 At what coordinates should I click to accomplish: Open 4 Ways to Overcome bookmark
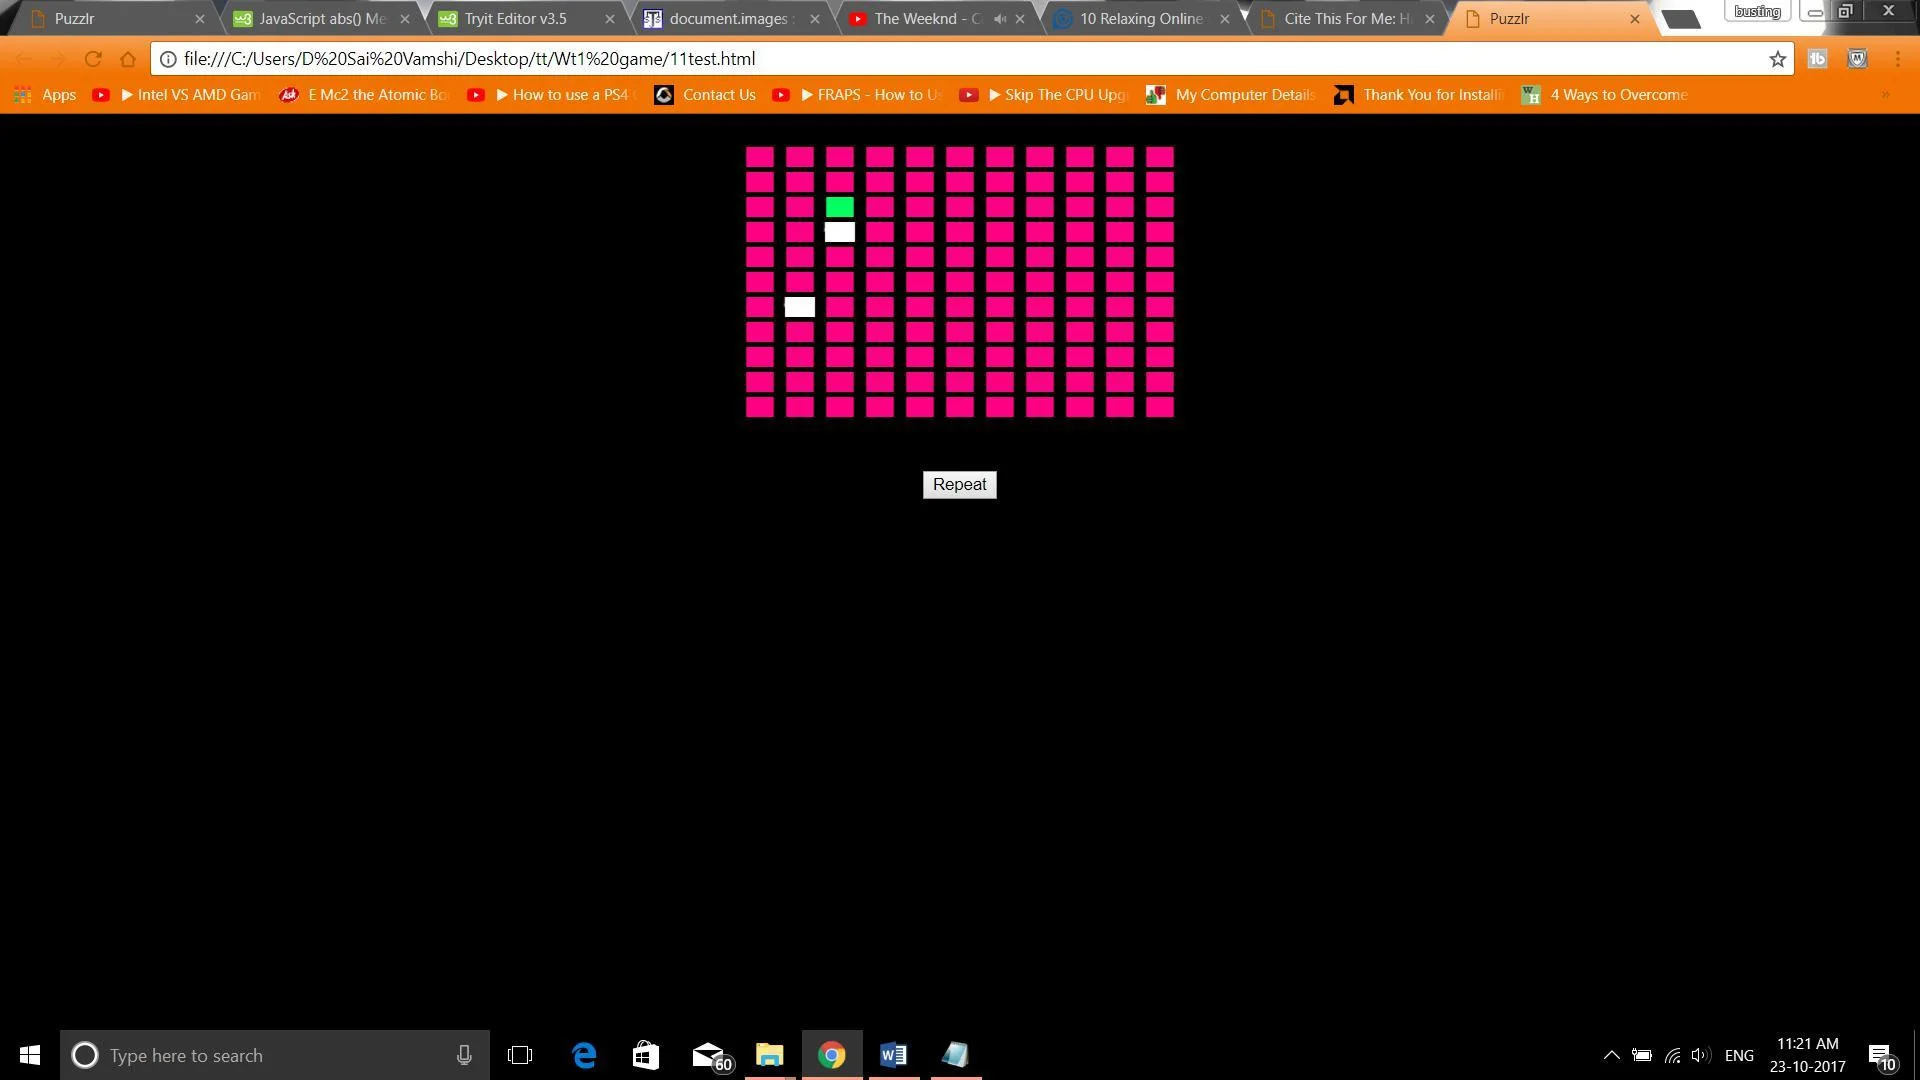1605,95
